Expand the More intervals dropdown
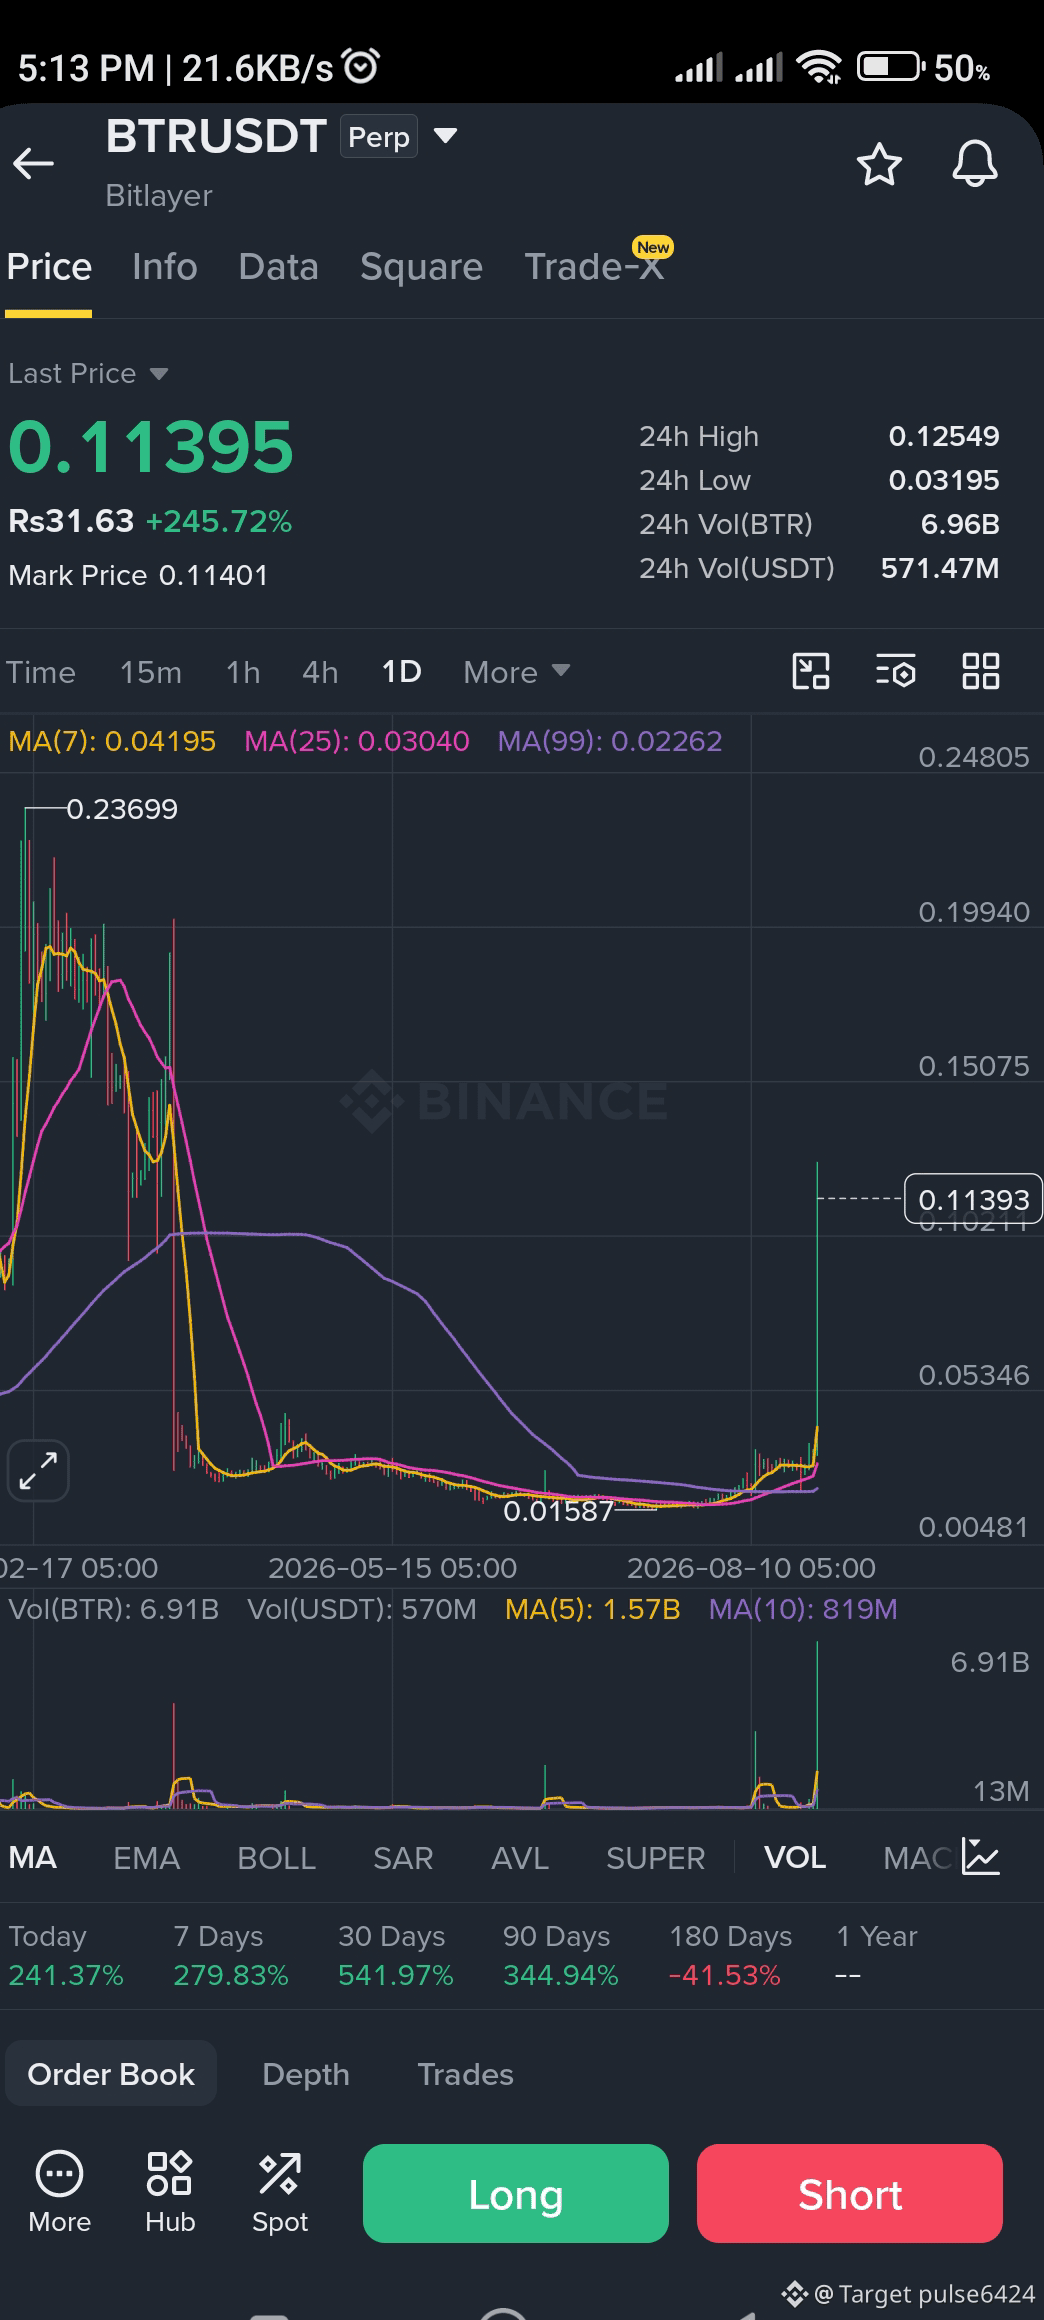1044x2320 pixels. click(516, 672)
